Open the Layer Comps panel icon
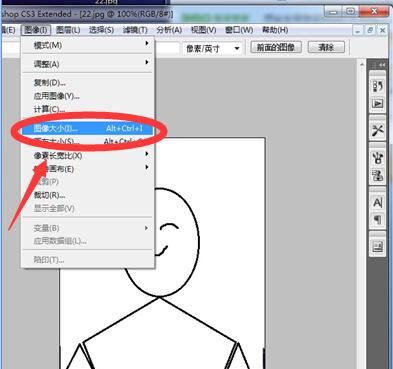 click(x=378, y=247)
